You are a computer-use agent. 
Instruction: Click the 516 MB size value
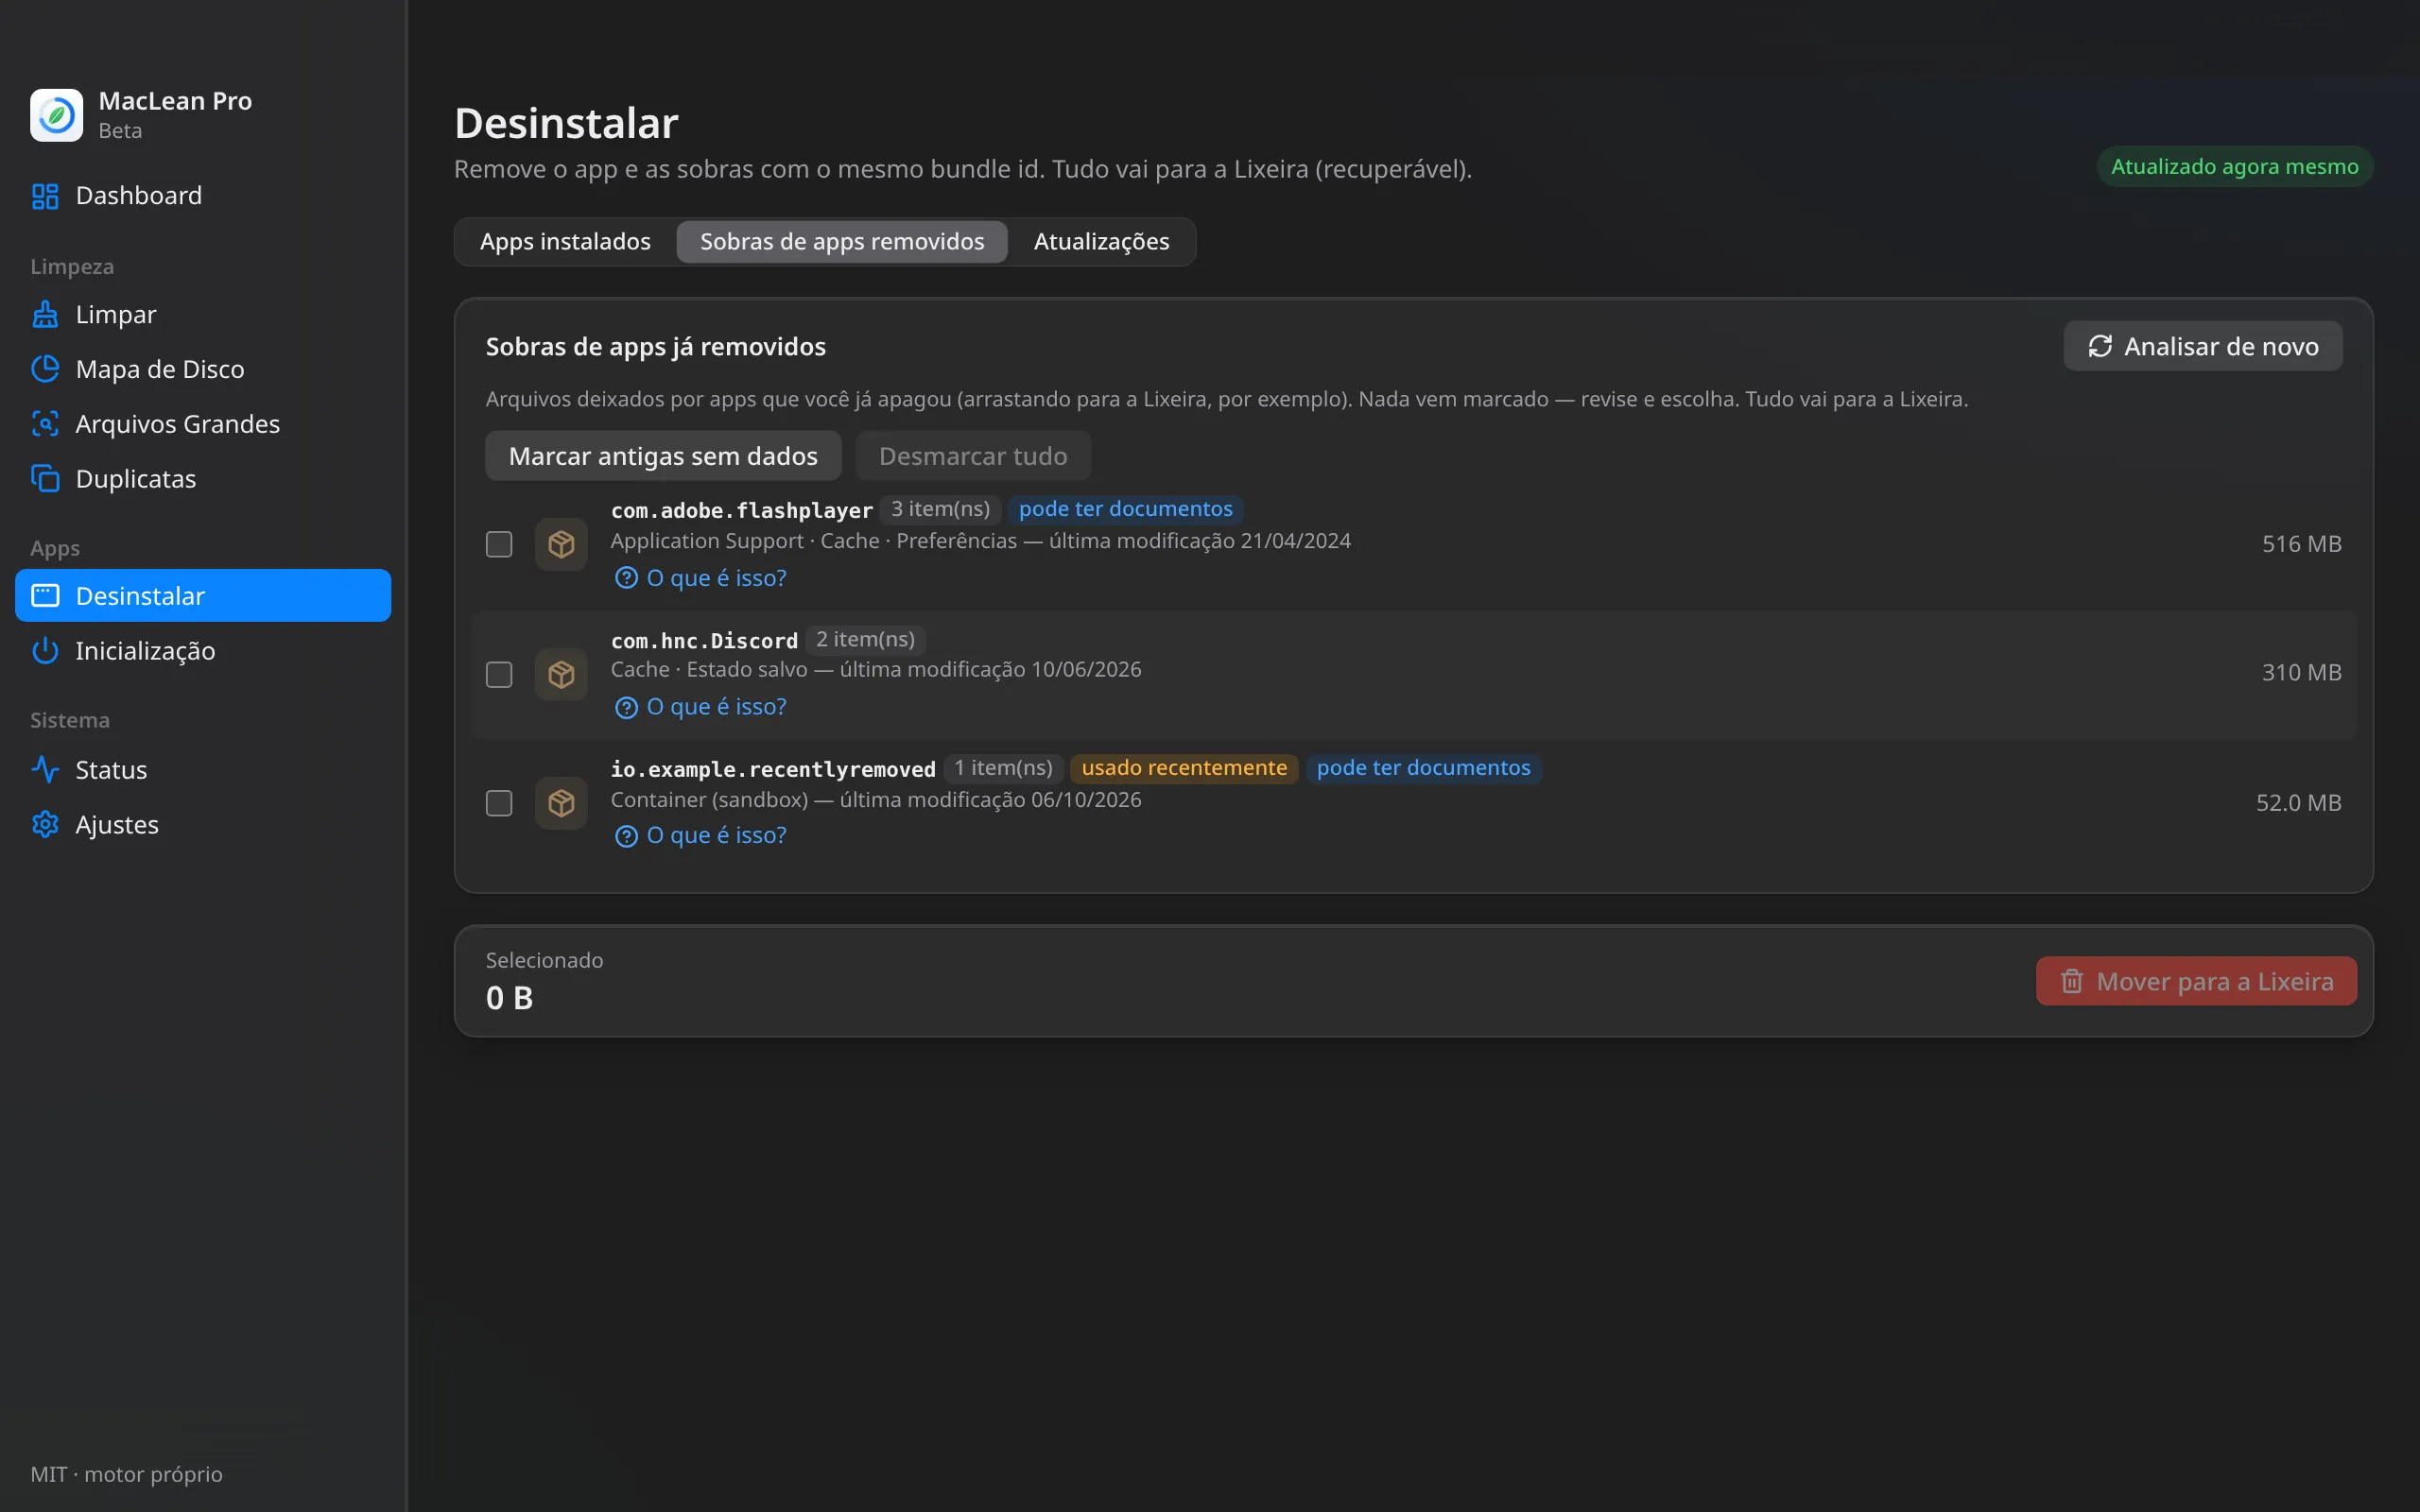(x=2301, y=544)
